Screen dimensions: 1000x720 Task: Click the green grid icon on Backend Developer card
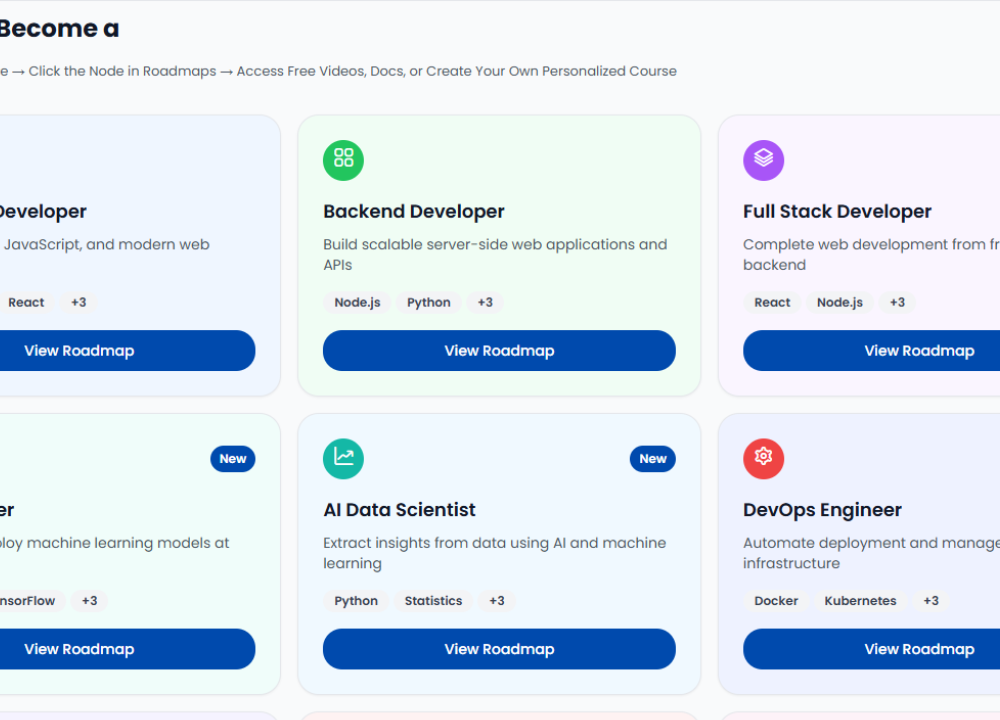pos(343,160)
